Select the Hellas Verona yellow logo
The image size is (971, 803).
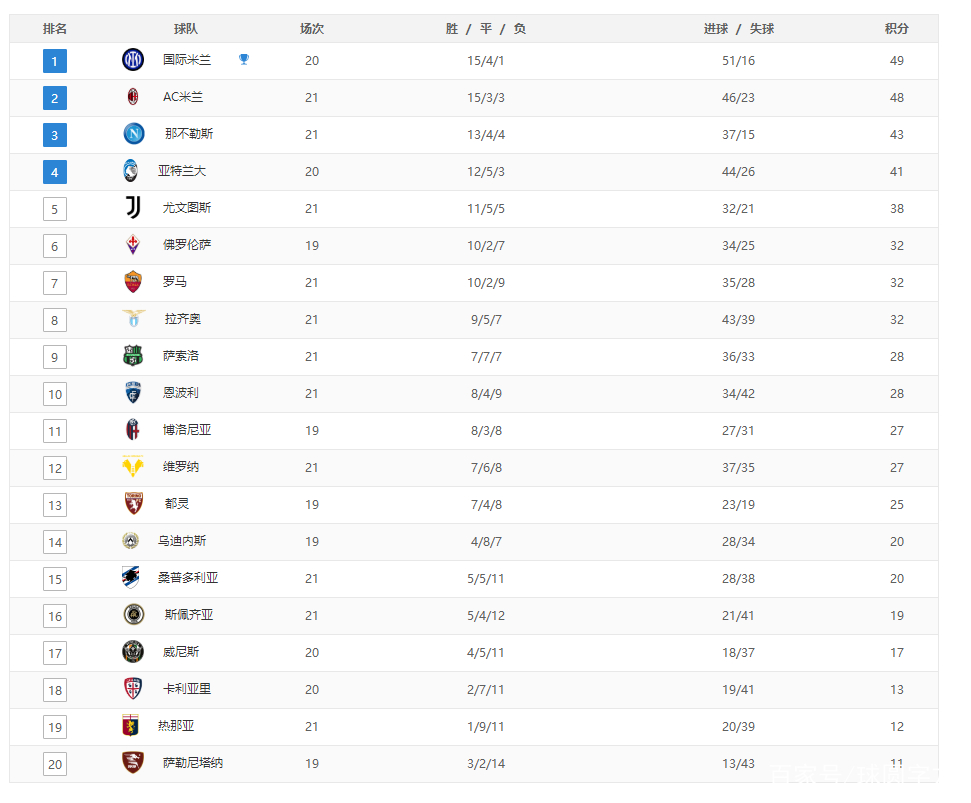(x=133, y=466)
